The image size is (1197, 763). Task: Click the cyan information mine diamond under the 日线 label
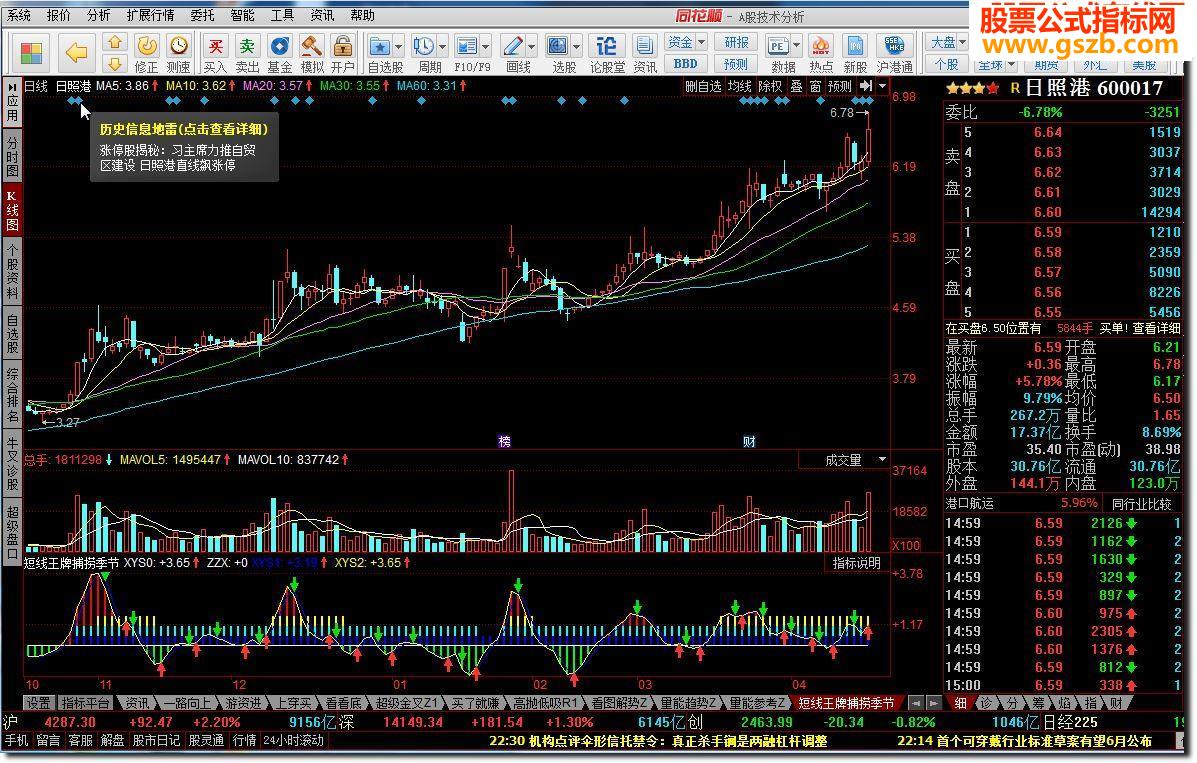tap(75, 100)
